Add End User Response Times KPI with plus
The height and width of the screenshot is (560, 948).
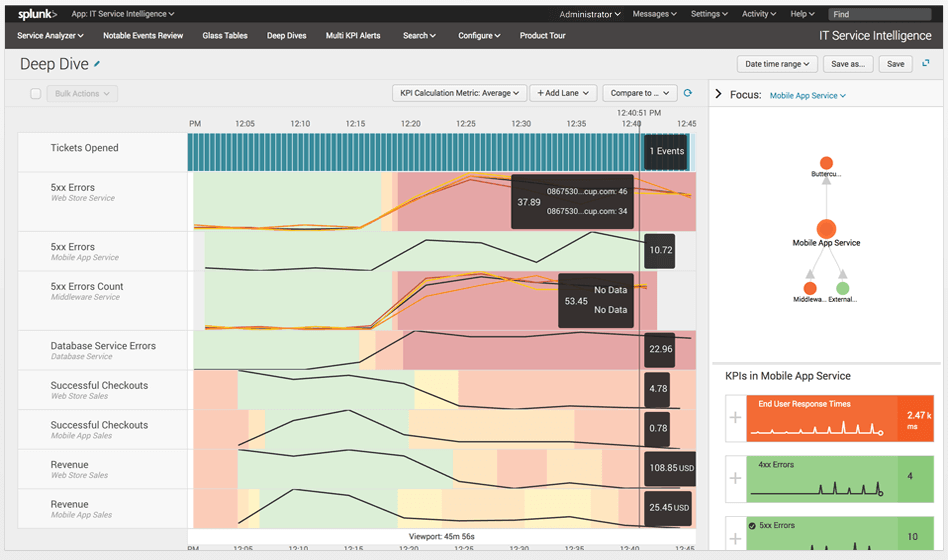point(735,417)
